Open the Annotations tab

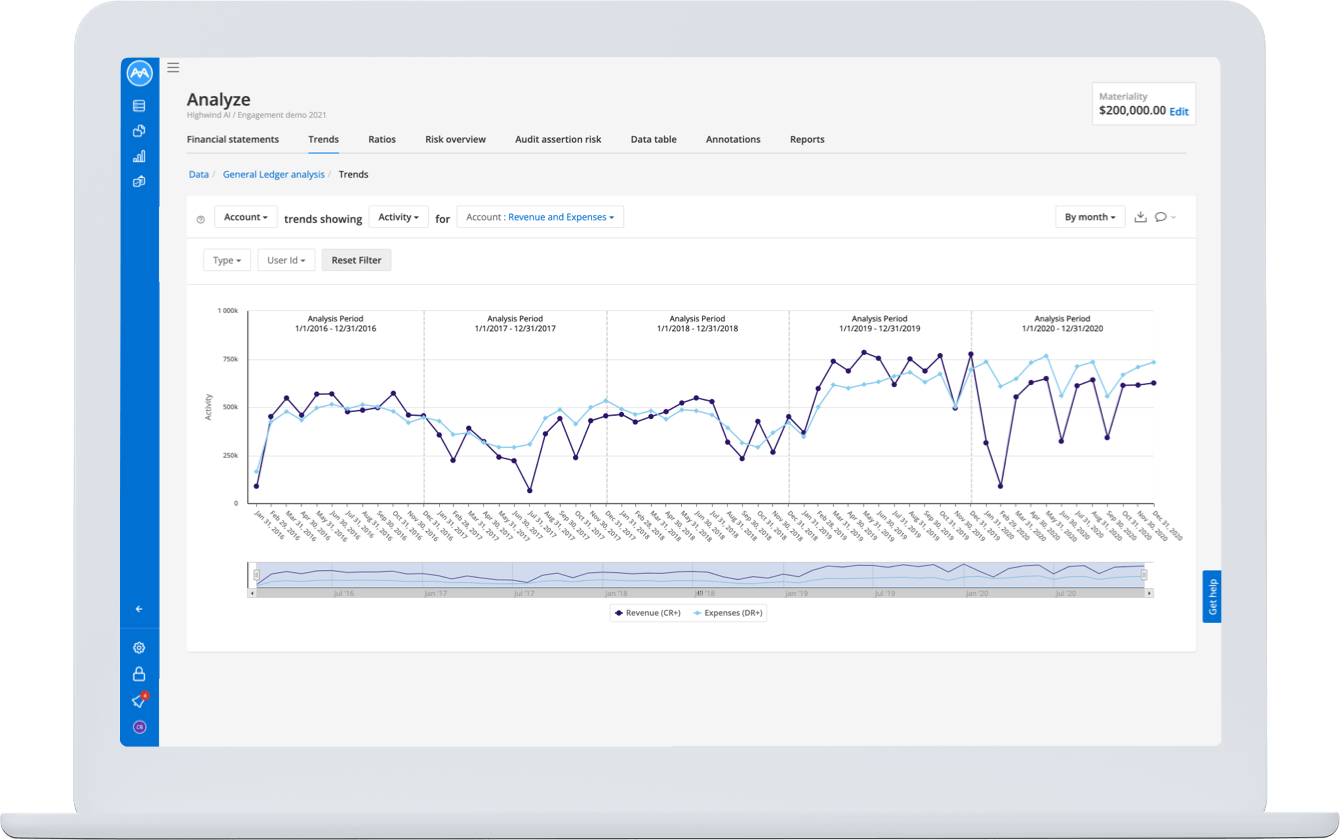click(733, 140)
